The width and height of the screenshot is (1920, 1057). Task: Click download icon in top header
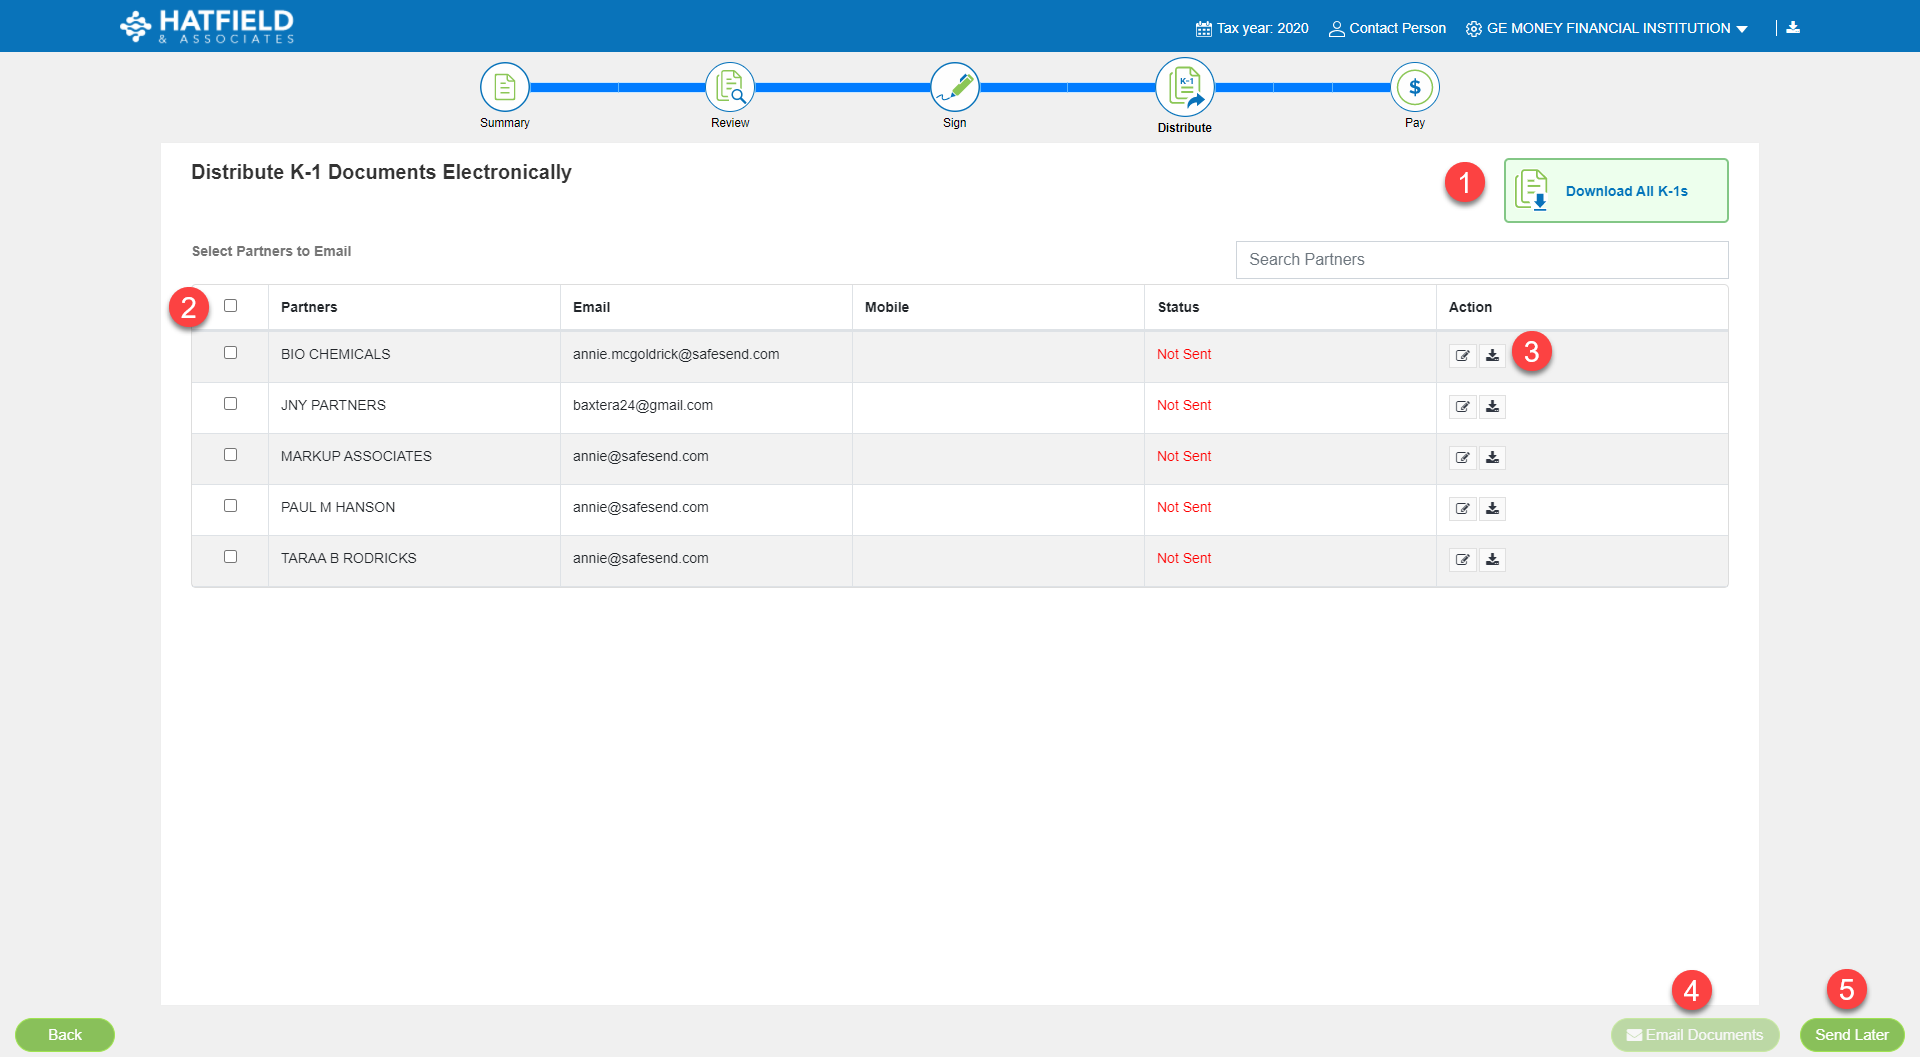[x=1793, y=28]
